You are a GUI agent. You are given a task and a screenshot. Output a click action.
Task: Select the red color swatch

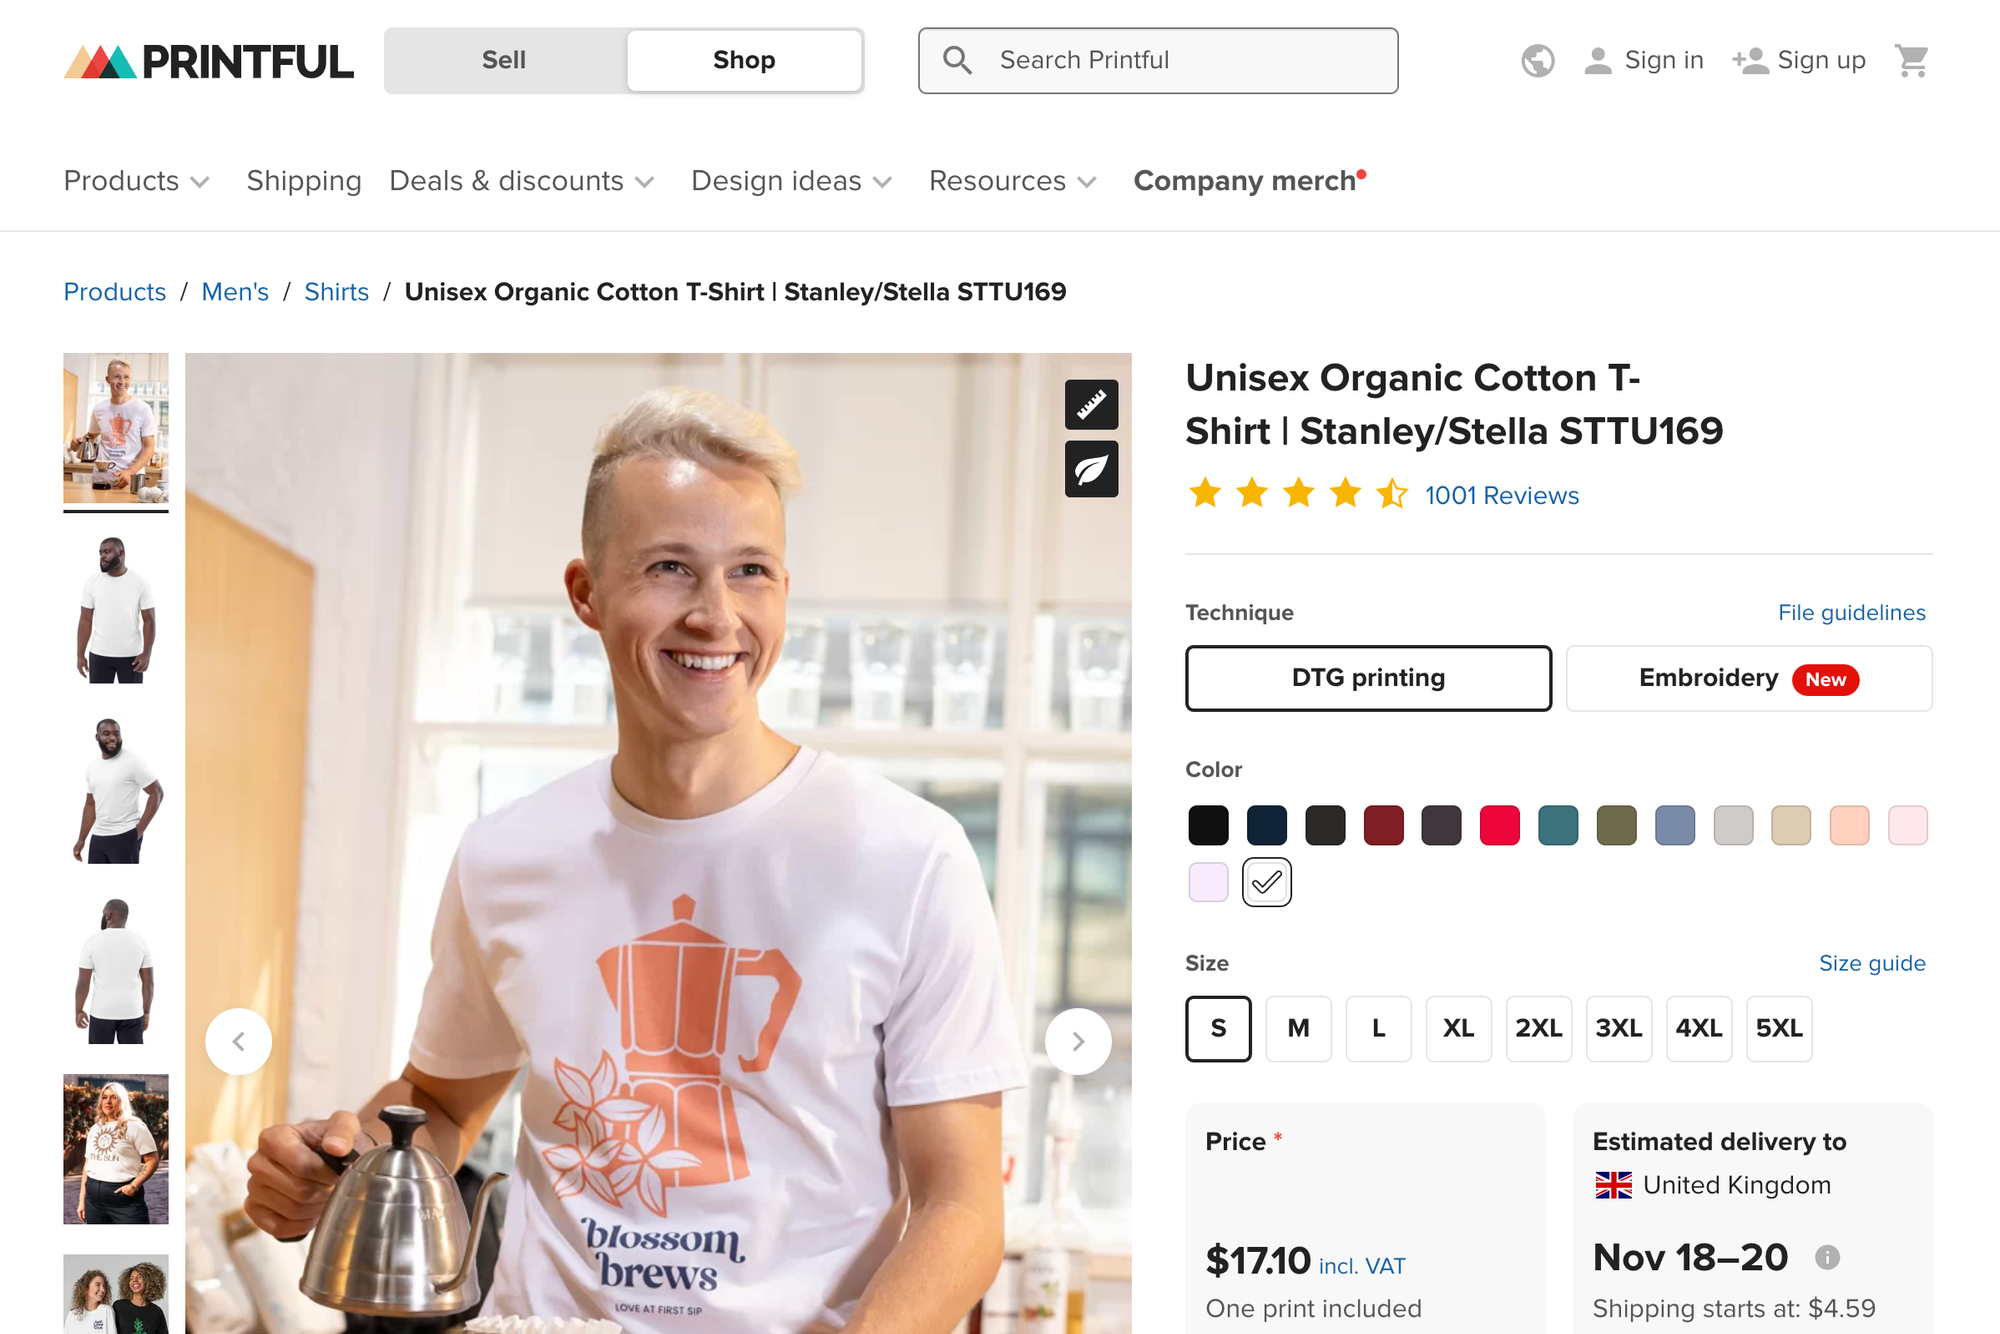tap(1499, 825)
